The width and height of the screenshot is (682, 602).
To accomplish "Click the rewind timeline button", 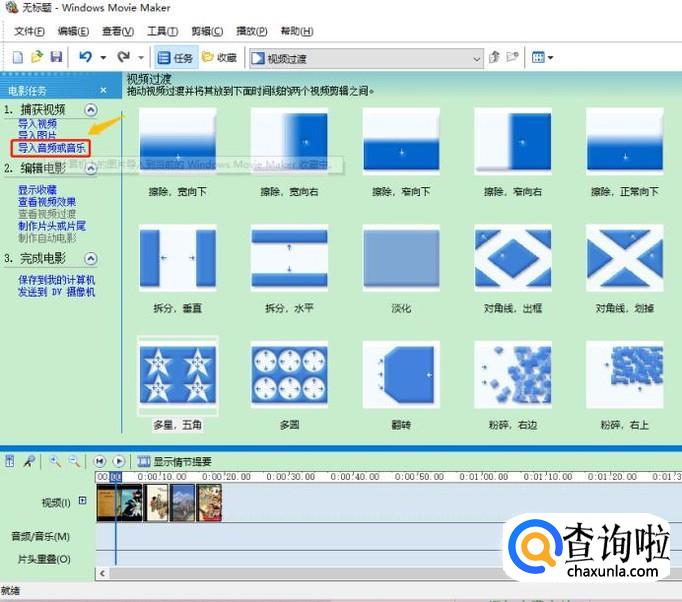I will coord(100,461).
